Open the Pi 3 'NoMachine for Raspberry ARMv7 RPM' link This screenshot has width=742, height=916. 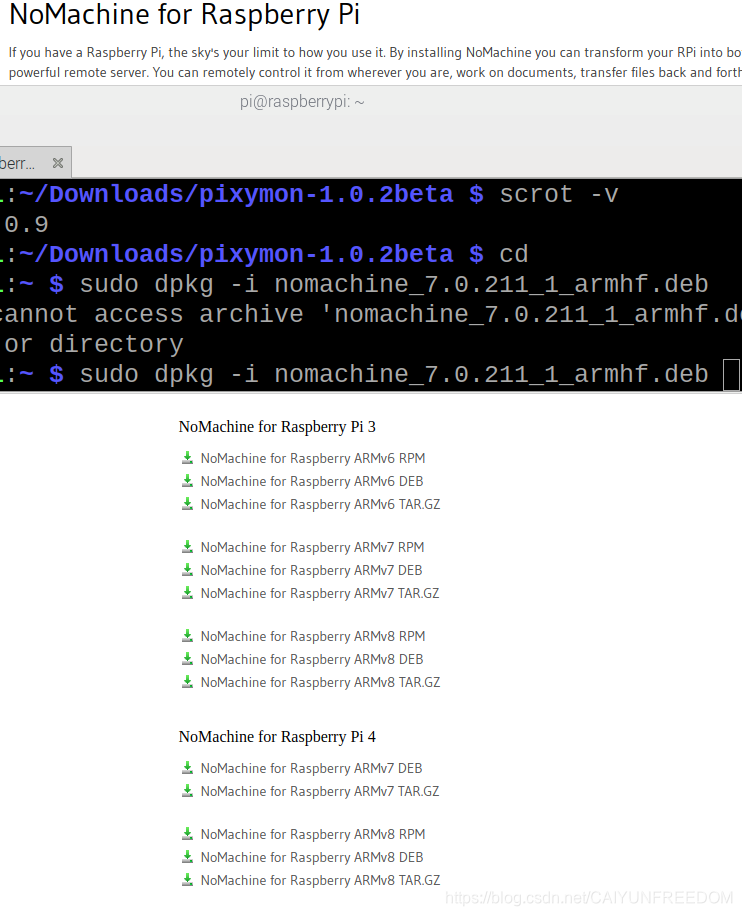click(x=313, y=547)
